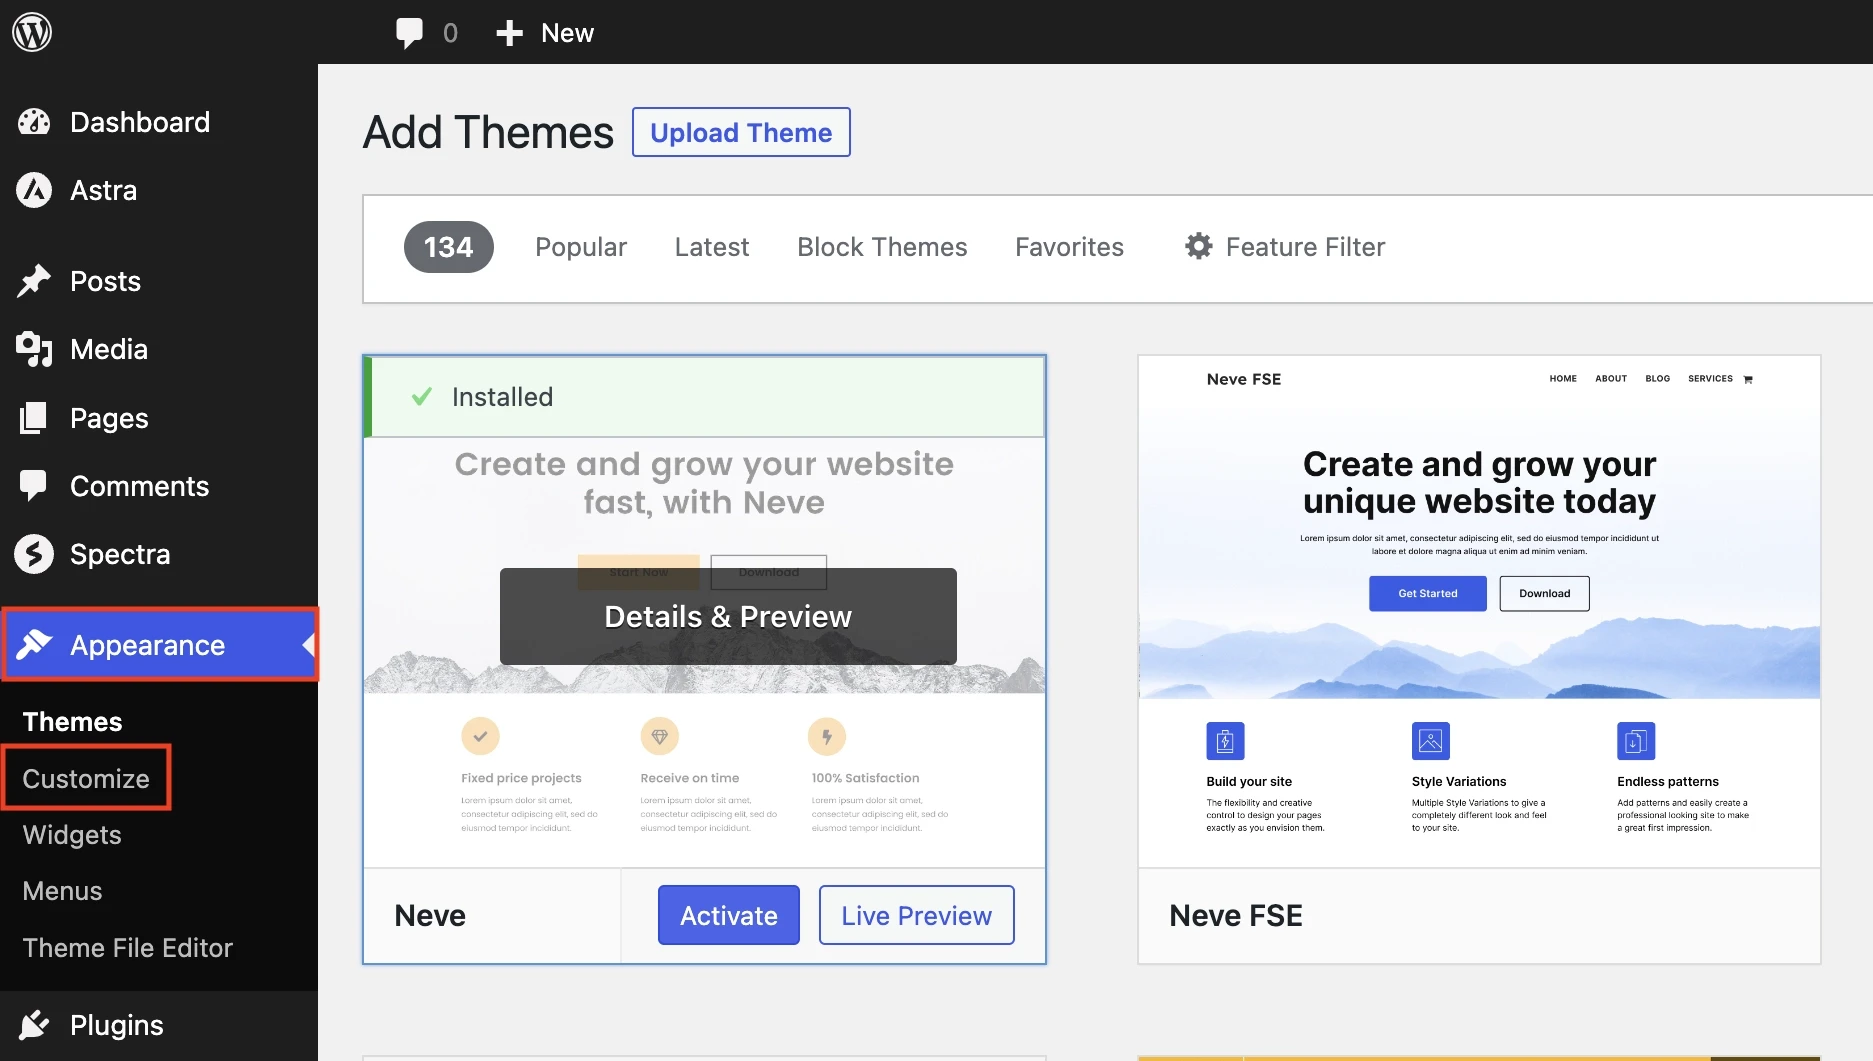Open the Favorites tab

tap(1069, 247)
